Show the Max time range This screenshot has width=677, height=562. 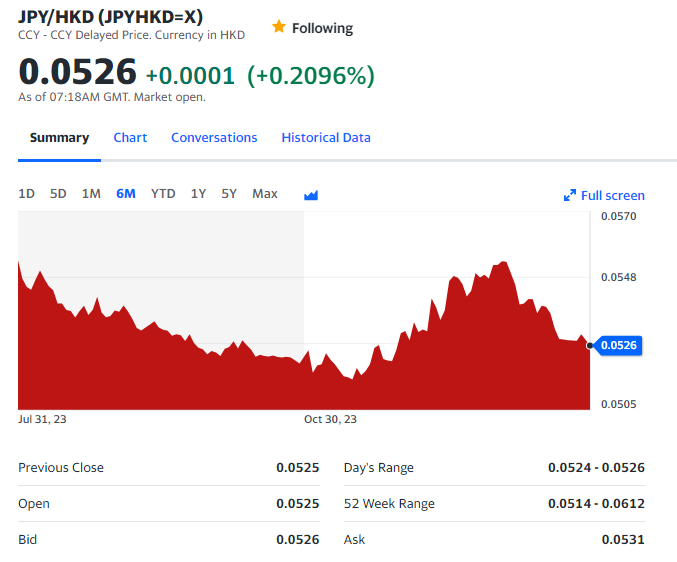(265, 194)
